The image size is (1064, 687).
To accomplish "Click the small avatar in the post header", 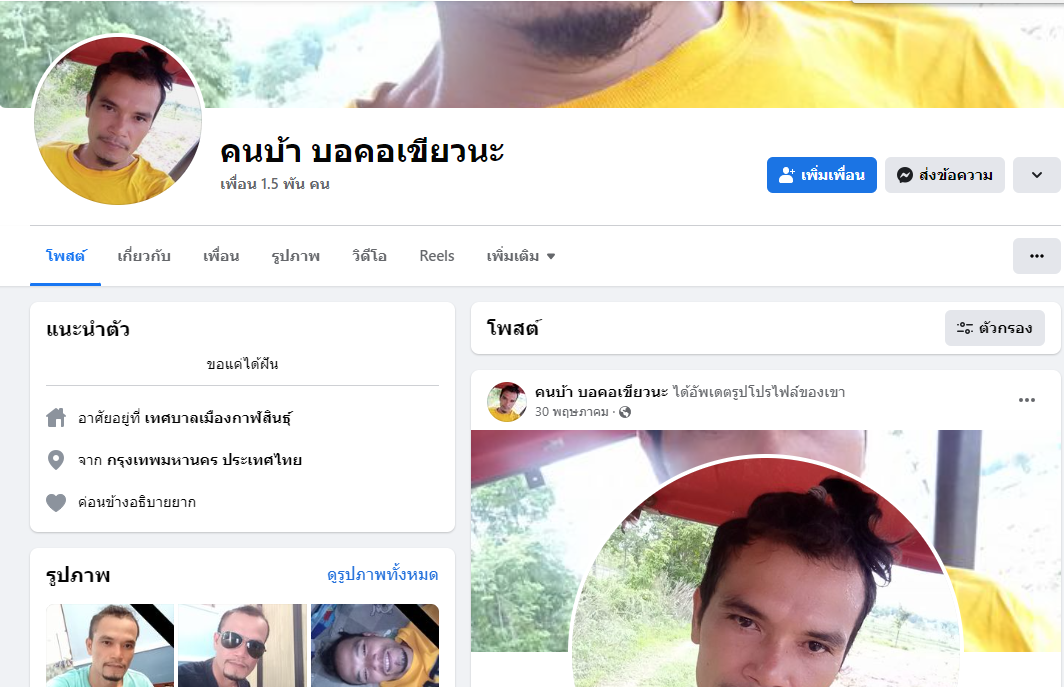I will [507, 402].
